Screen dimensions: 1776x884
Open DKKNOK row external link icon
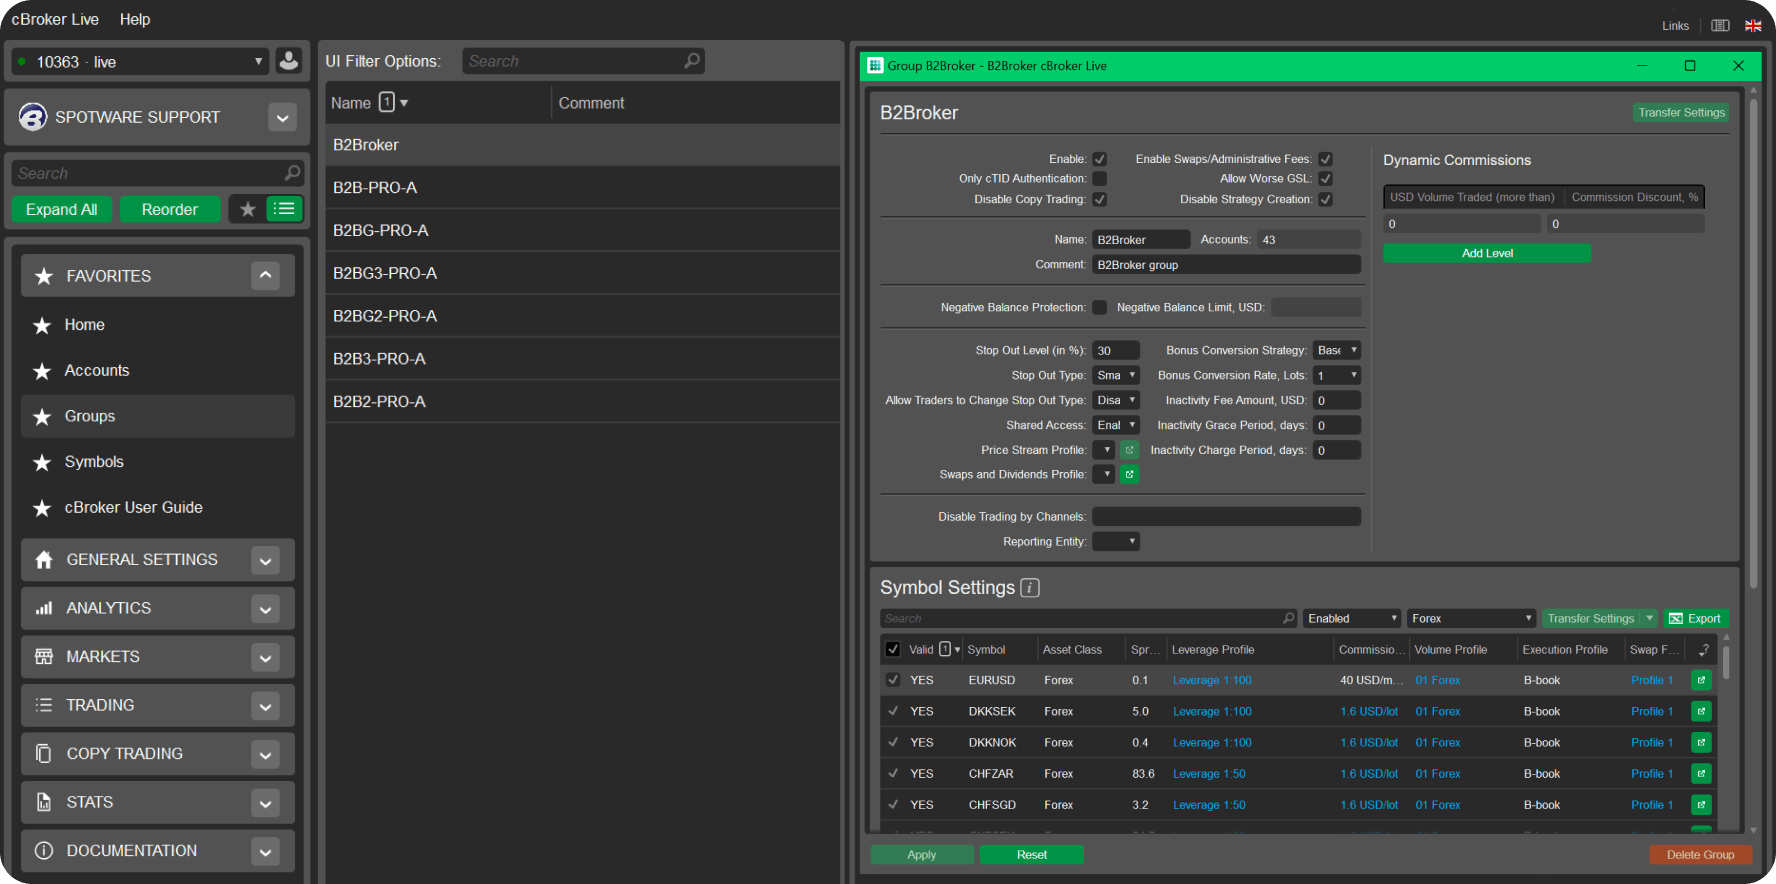pos(1701,742)
